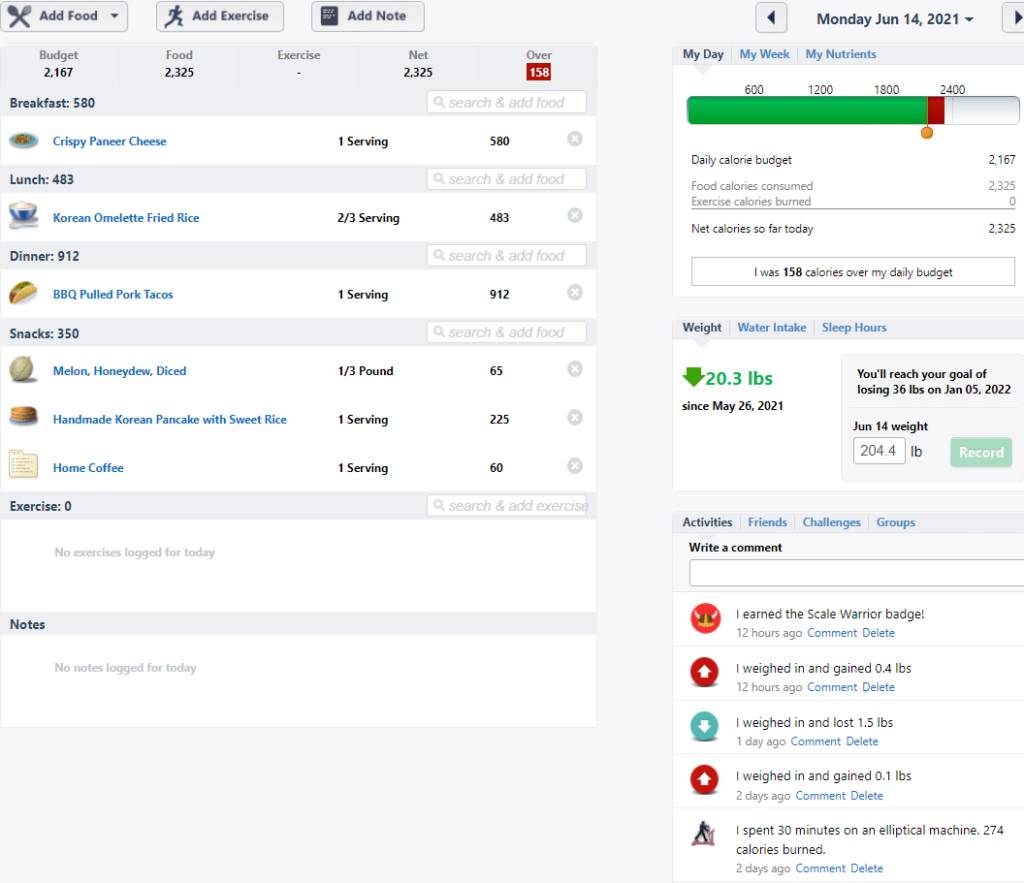Open Handmade Korean Pancake with Sweet Rice link
Screen dimensions: 1024x883
click(x=170, y=419)
